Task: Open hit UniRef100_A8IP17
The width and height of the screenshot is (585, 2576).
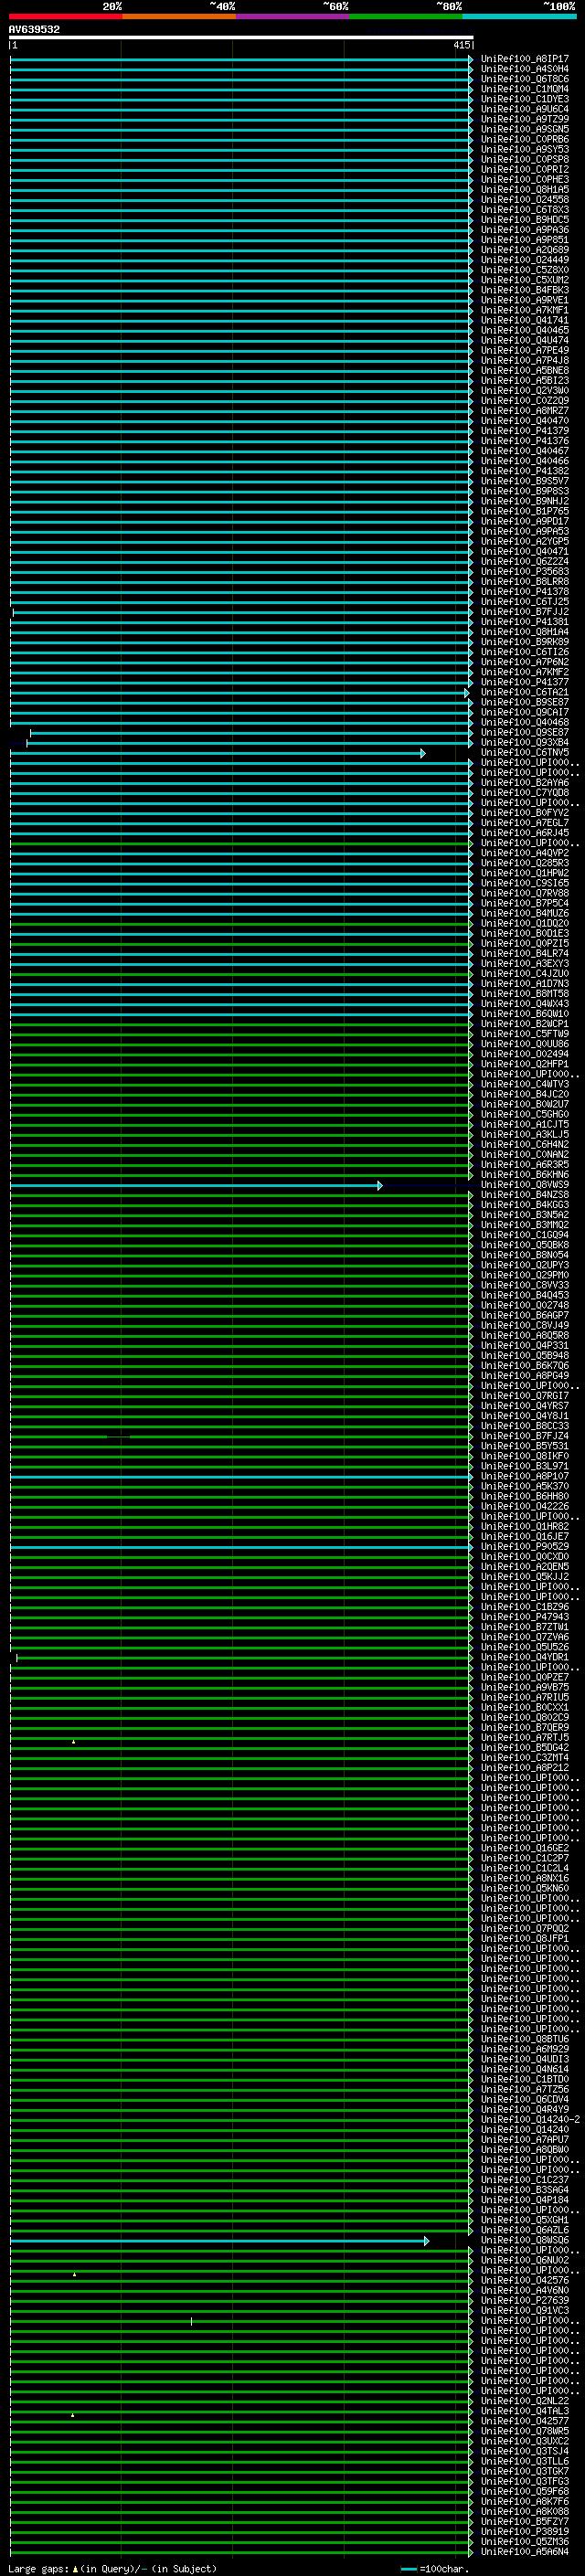Action: pos(524,59)
